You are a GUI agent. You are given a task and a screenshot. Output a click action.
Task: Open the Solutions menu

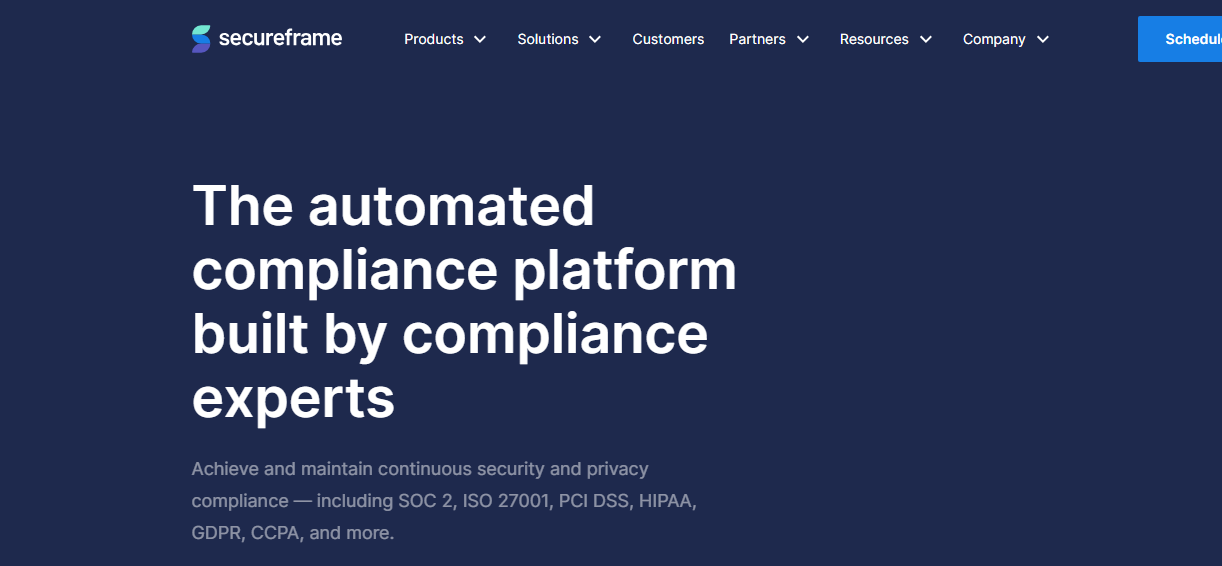point(548,39)
